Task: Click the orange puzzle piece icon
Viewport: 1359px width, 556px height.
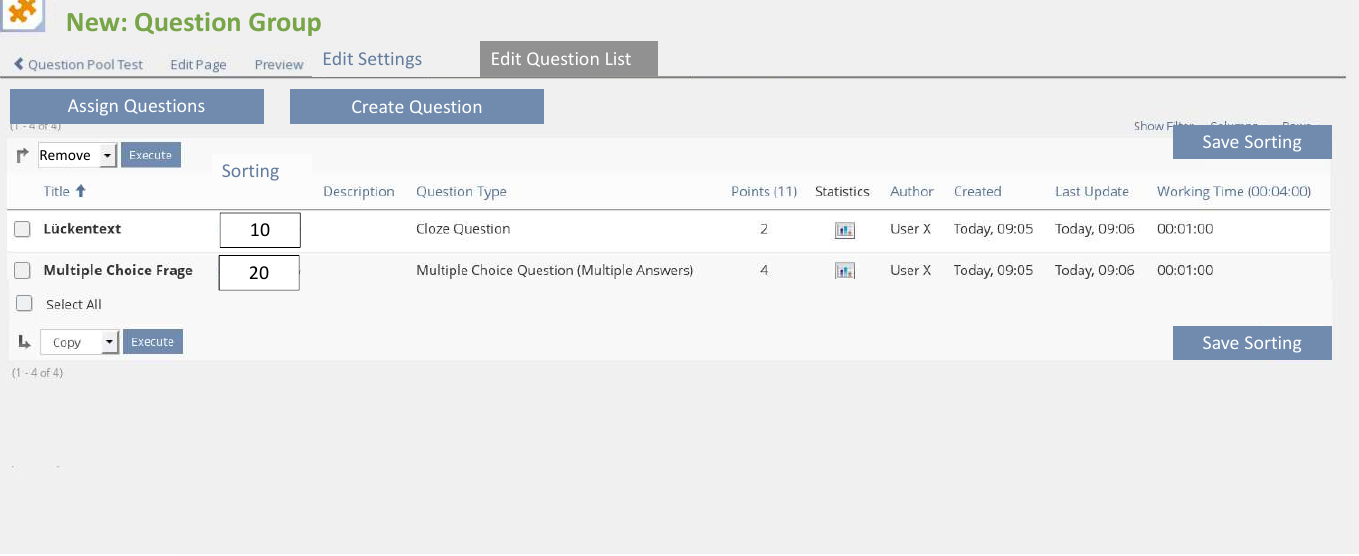Action: [22, 14]
